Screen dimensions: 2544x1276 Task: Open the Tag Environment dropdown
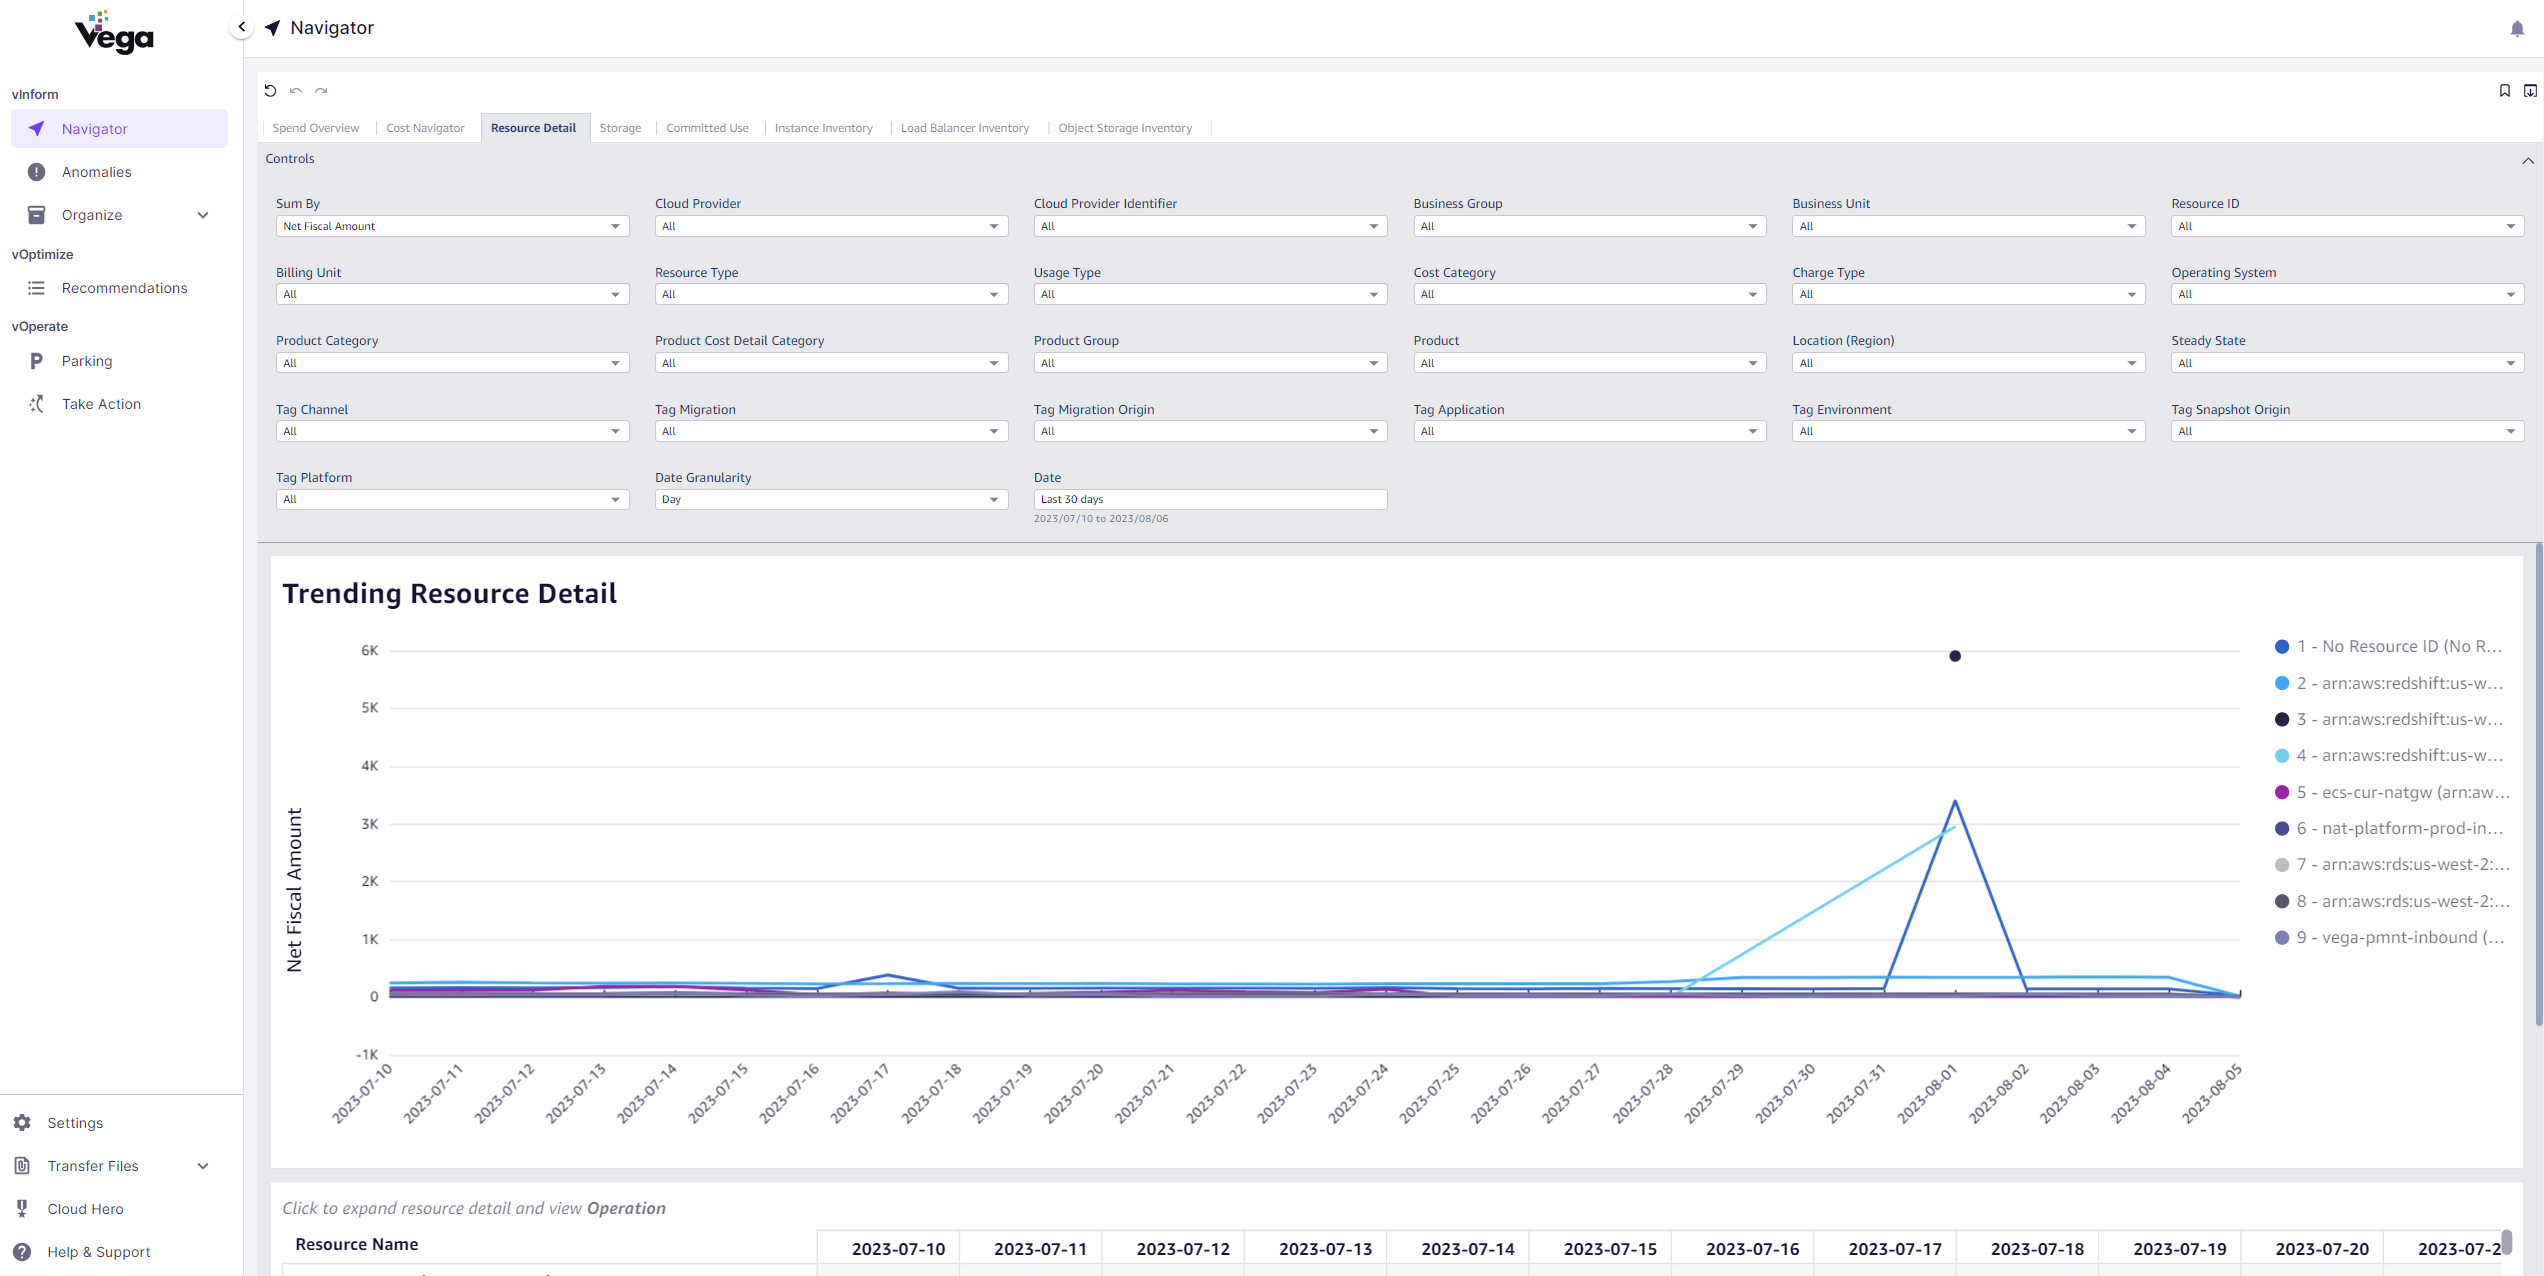pyautogui.click(x=1968, y=431)
